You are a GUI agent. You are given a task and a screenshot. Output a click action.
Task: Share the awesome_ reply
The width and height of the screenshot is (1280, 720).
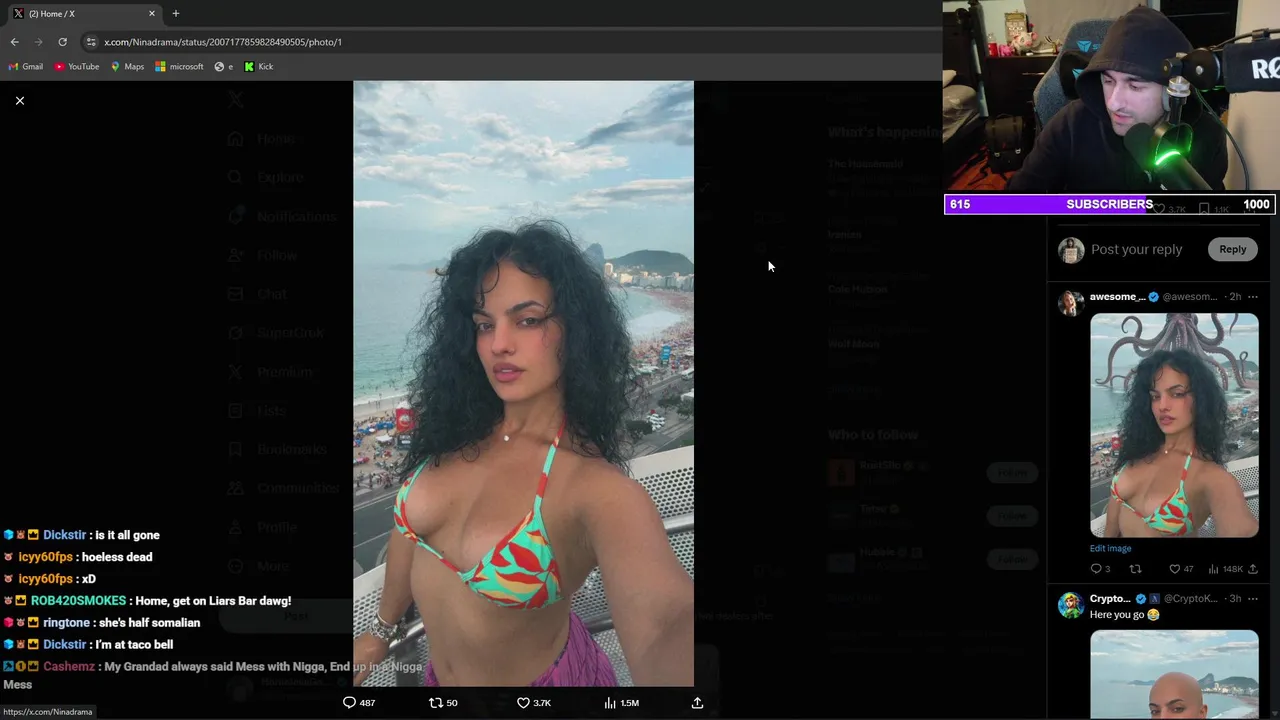pyautogui.click(x=1253, y=569)
